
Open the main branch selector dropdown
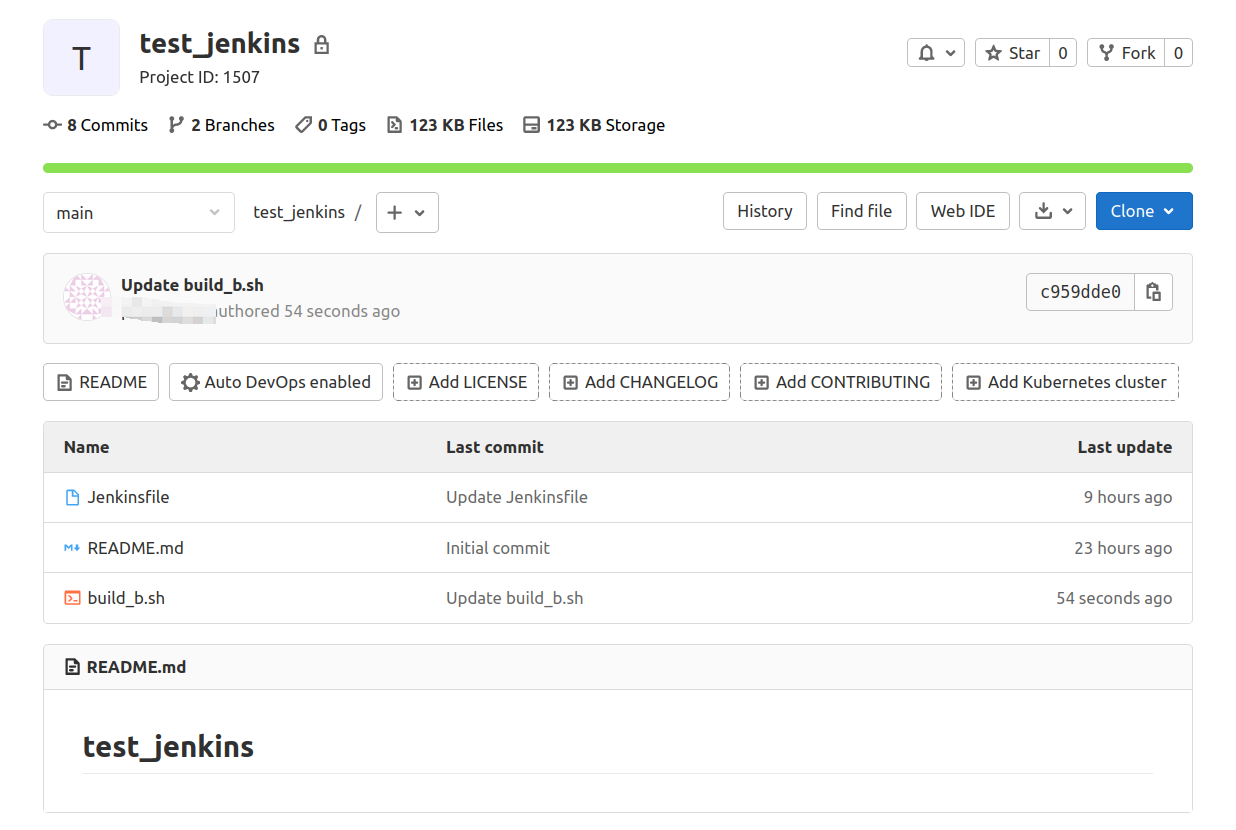pos(138,212)
